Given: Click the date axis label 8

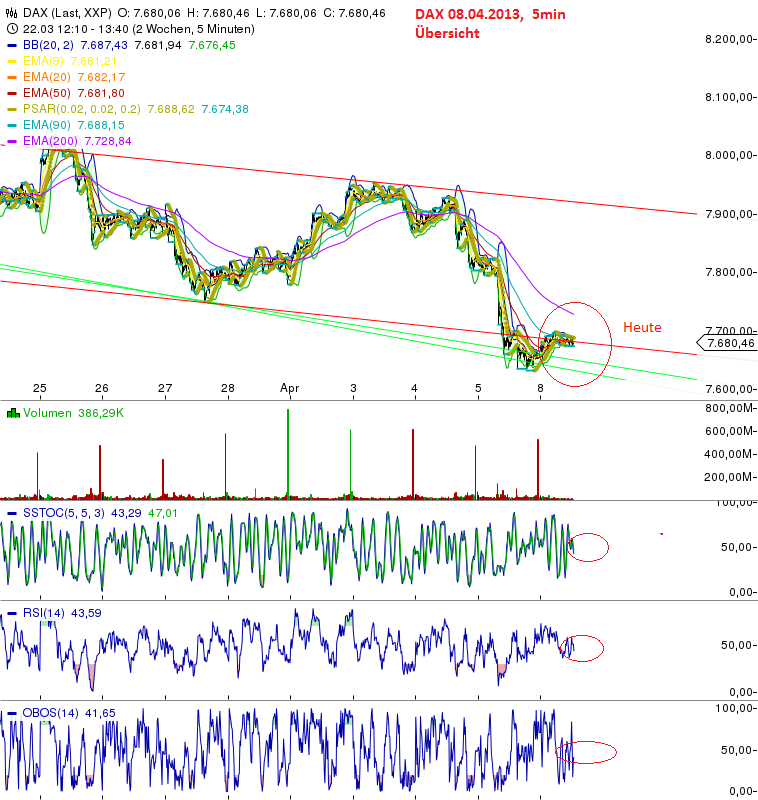Looking at the screenshot, I should click(x=540, y=388).
